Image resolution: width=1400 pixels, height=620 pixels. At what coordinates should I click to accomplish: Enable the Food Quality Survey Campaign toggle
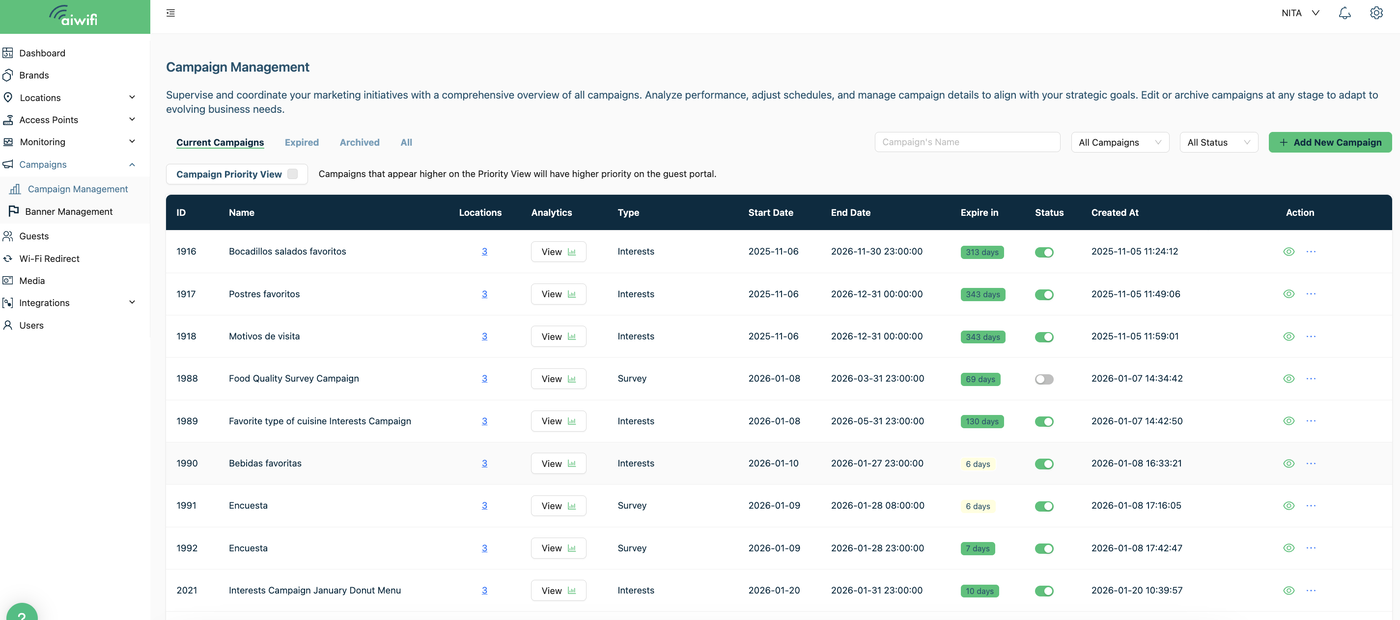1044,379
